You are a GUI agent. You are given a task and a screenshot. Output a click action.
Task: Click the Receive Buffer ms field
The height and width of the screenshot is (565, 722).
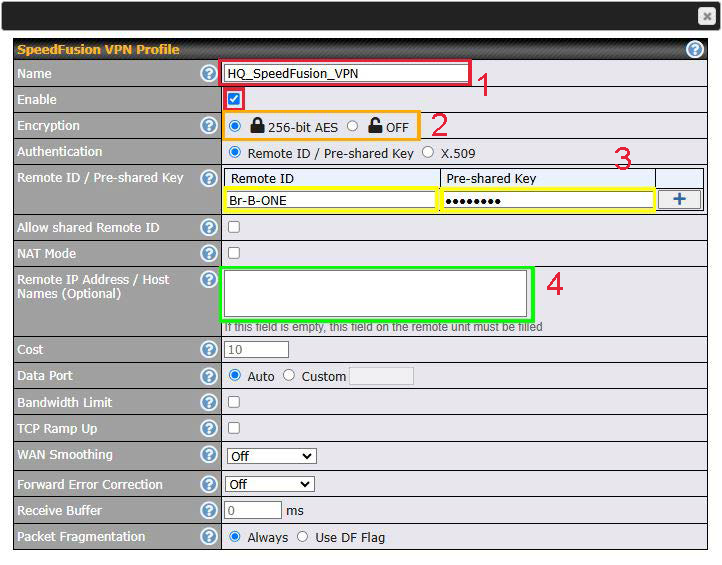point(253,510)
